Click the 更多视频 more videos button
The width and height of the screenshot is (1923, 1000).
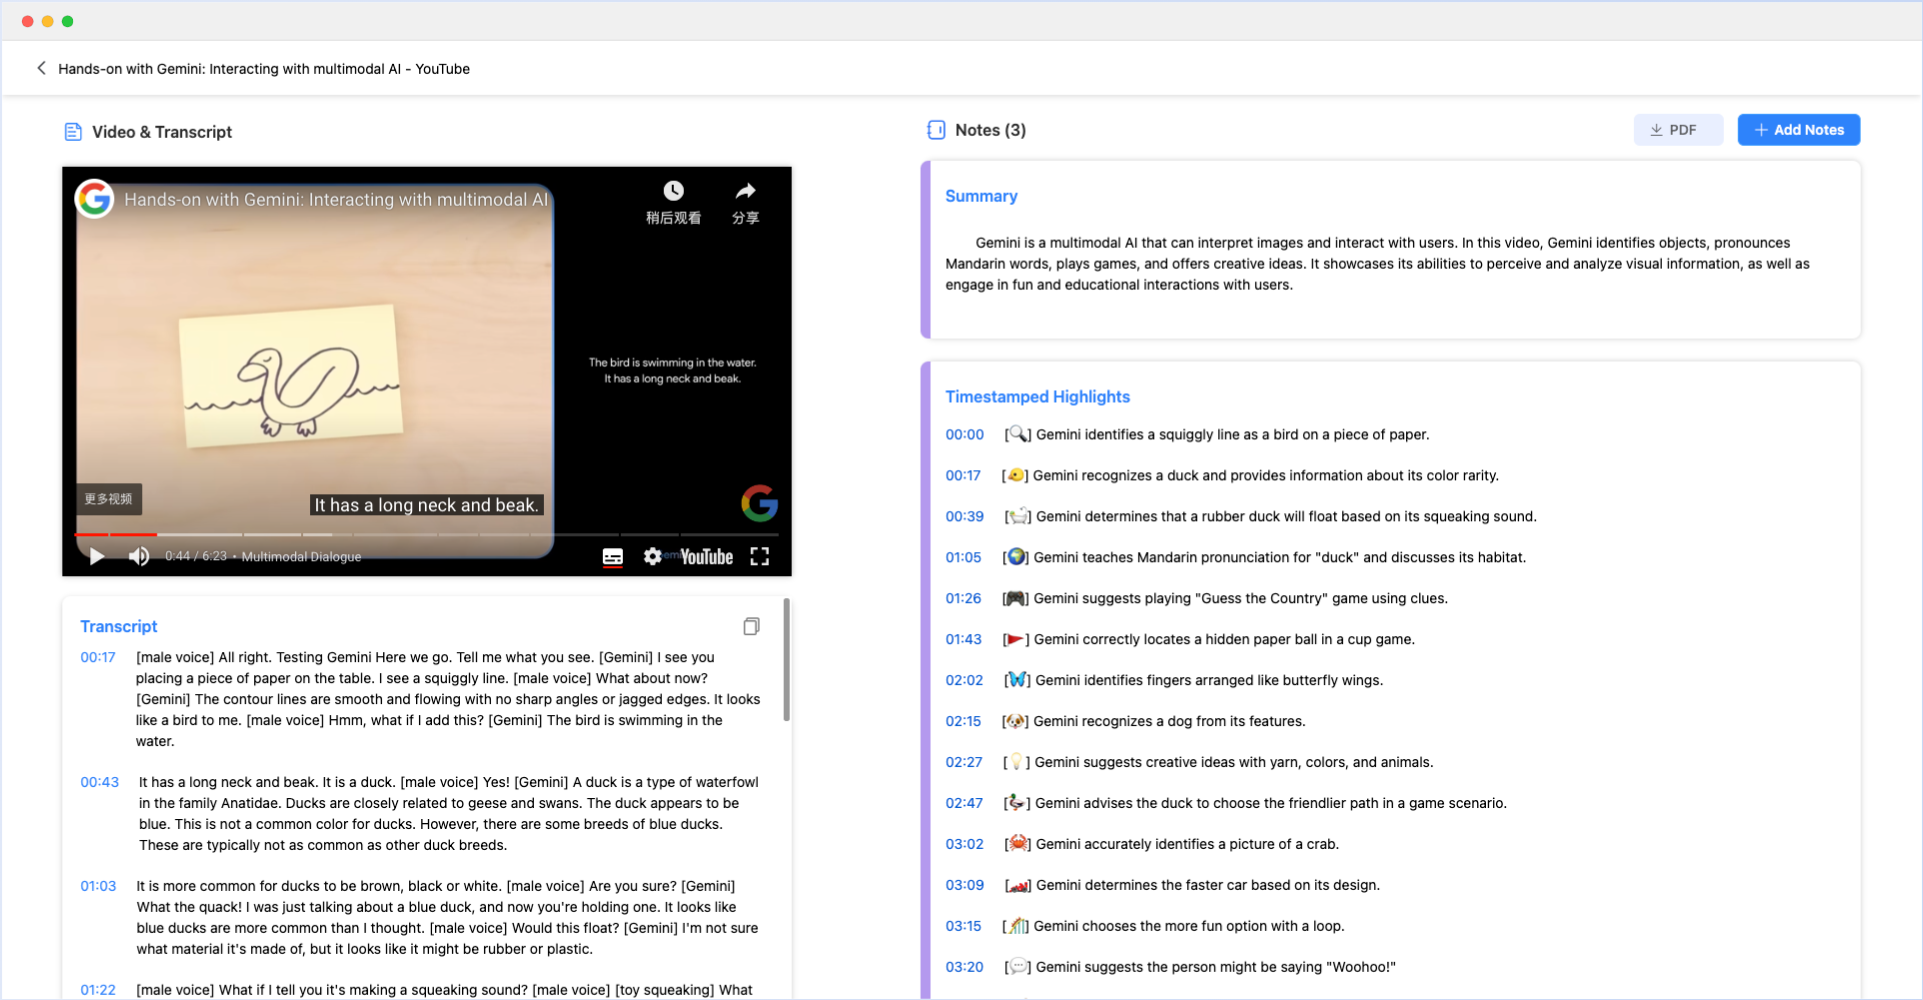click(x=108, y=499)
